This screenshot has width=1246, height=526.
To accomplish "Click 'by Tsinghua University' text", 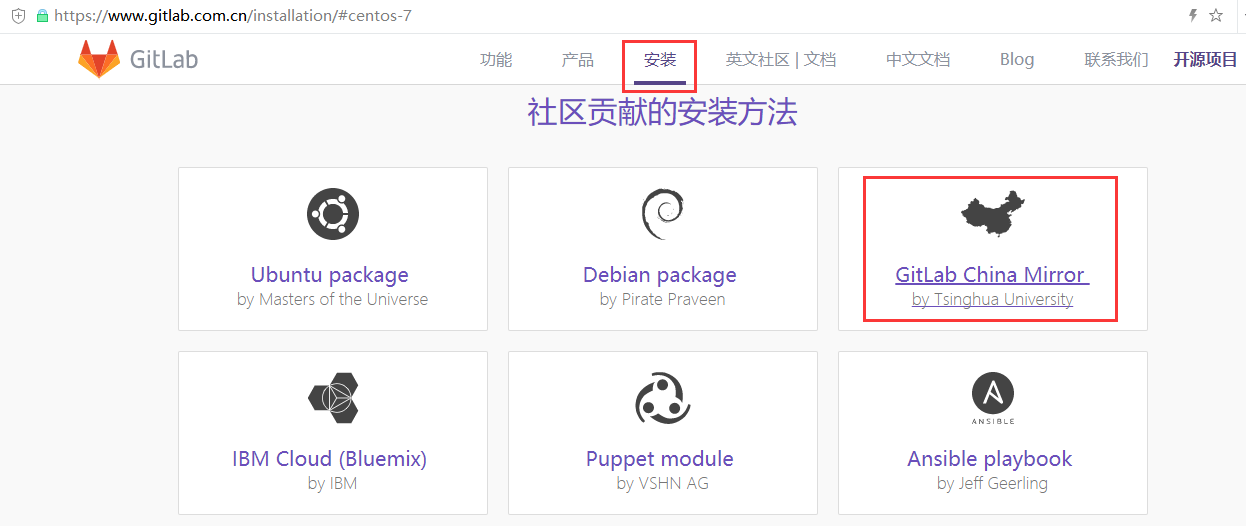I will pos(993,299).
